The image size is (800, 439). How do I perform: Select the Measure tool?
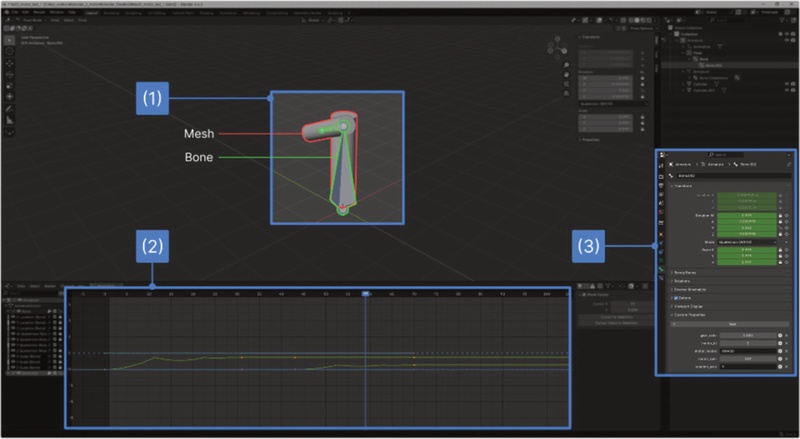point(10,119)
